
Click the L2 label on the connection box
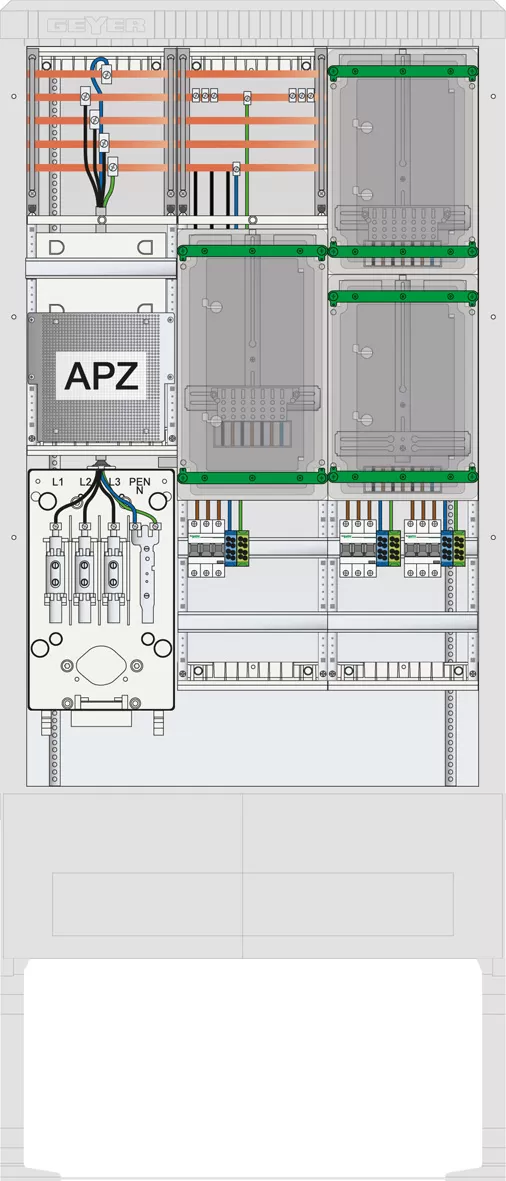coord(86,482)
